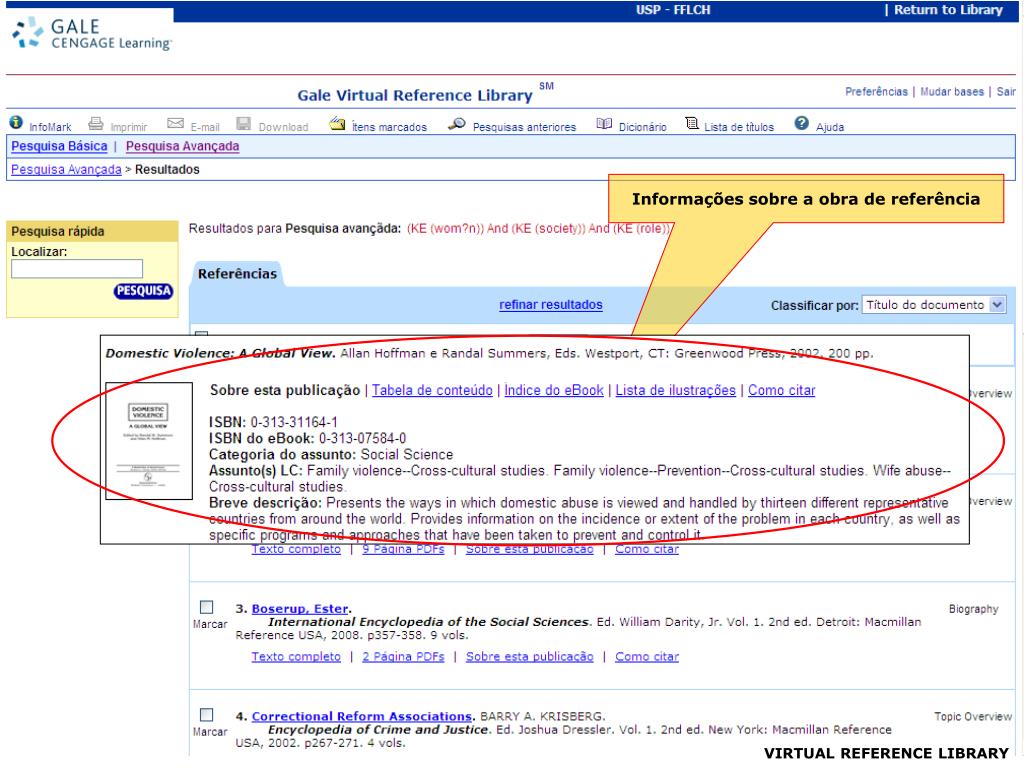
Task: Open the Lista de ilustrações link
Action: [675, 391]
